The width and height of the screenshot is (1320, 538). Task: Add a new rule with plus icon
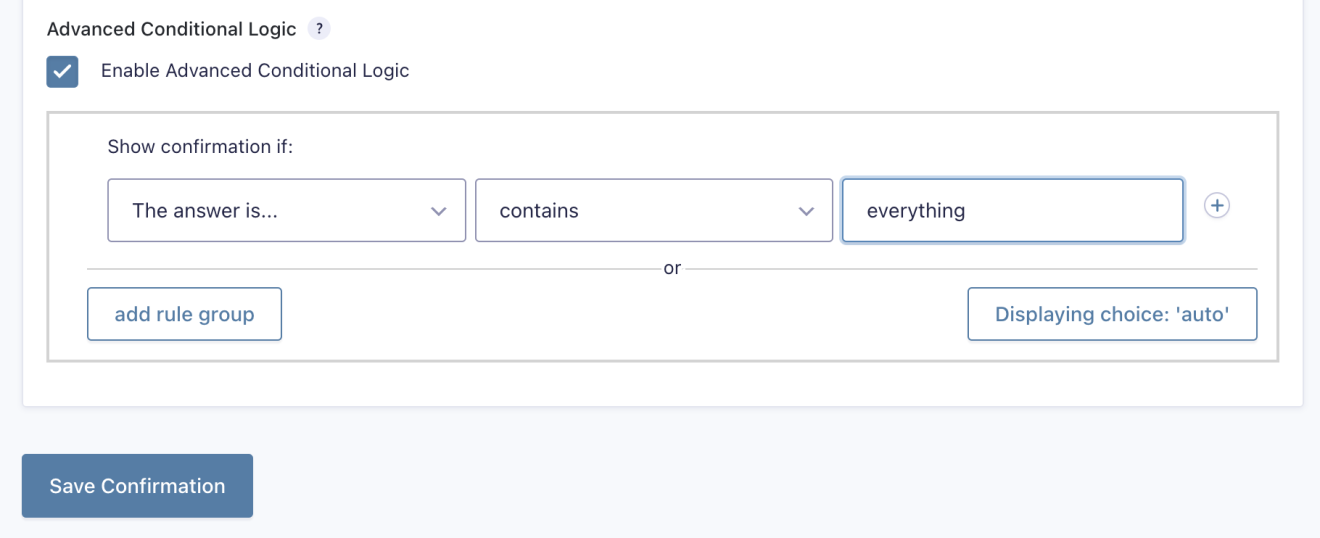pos(1216,206)
